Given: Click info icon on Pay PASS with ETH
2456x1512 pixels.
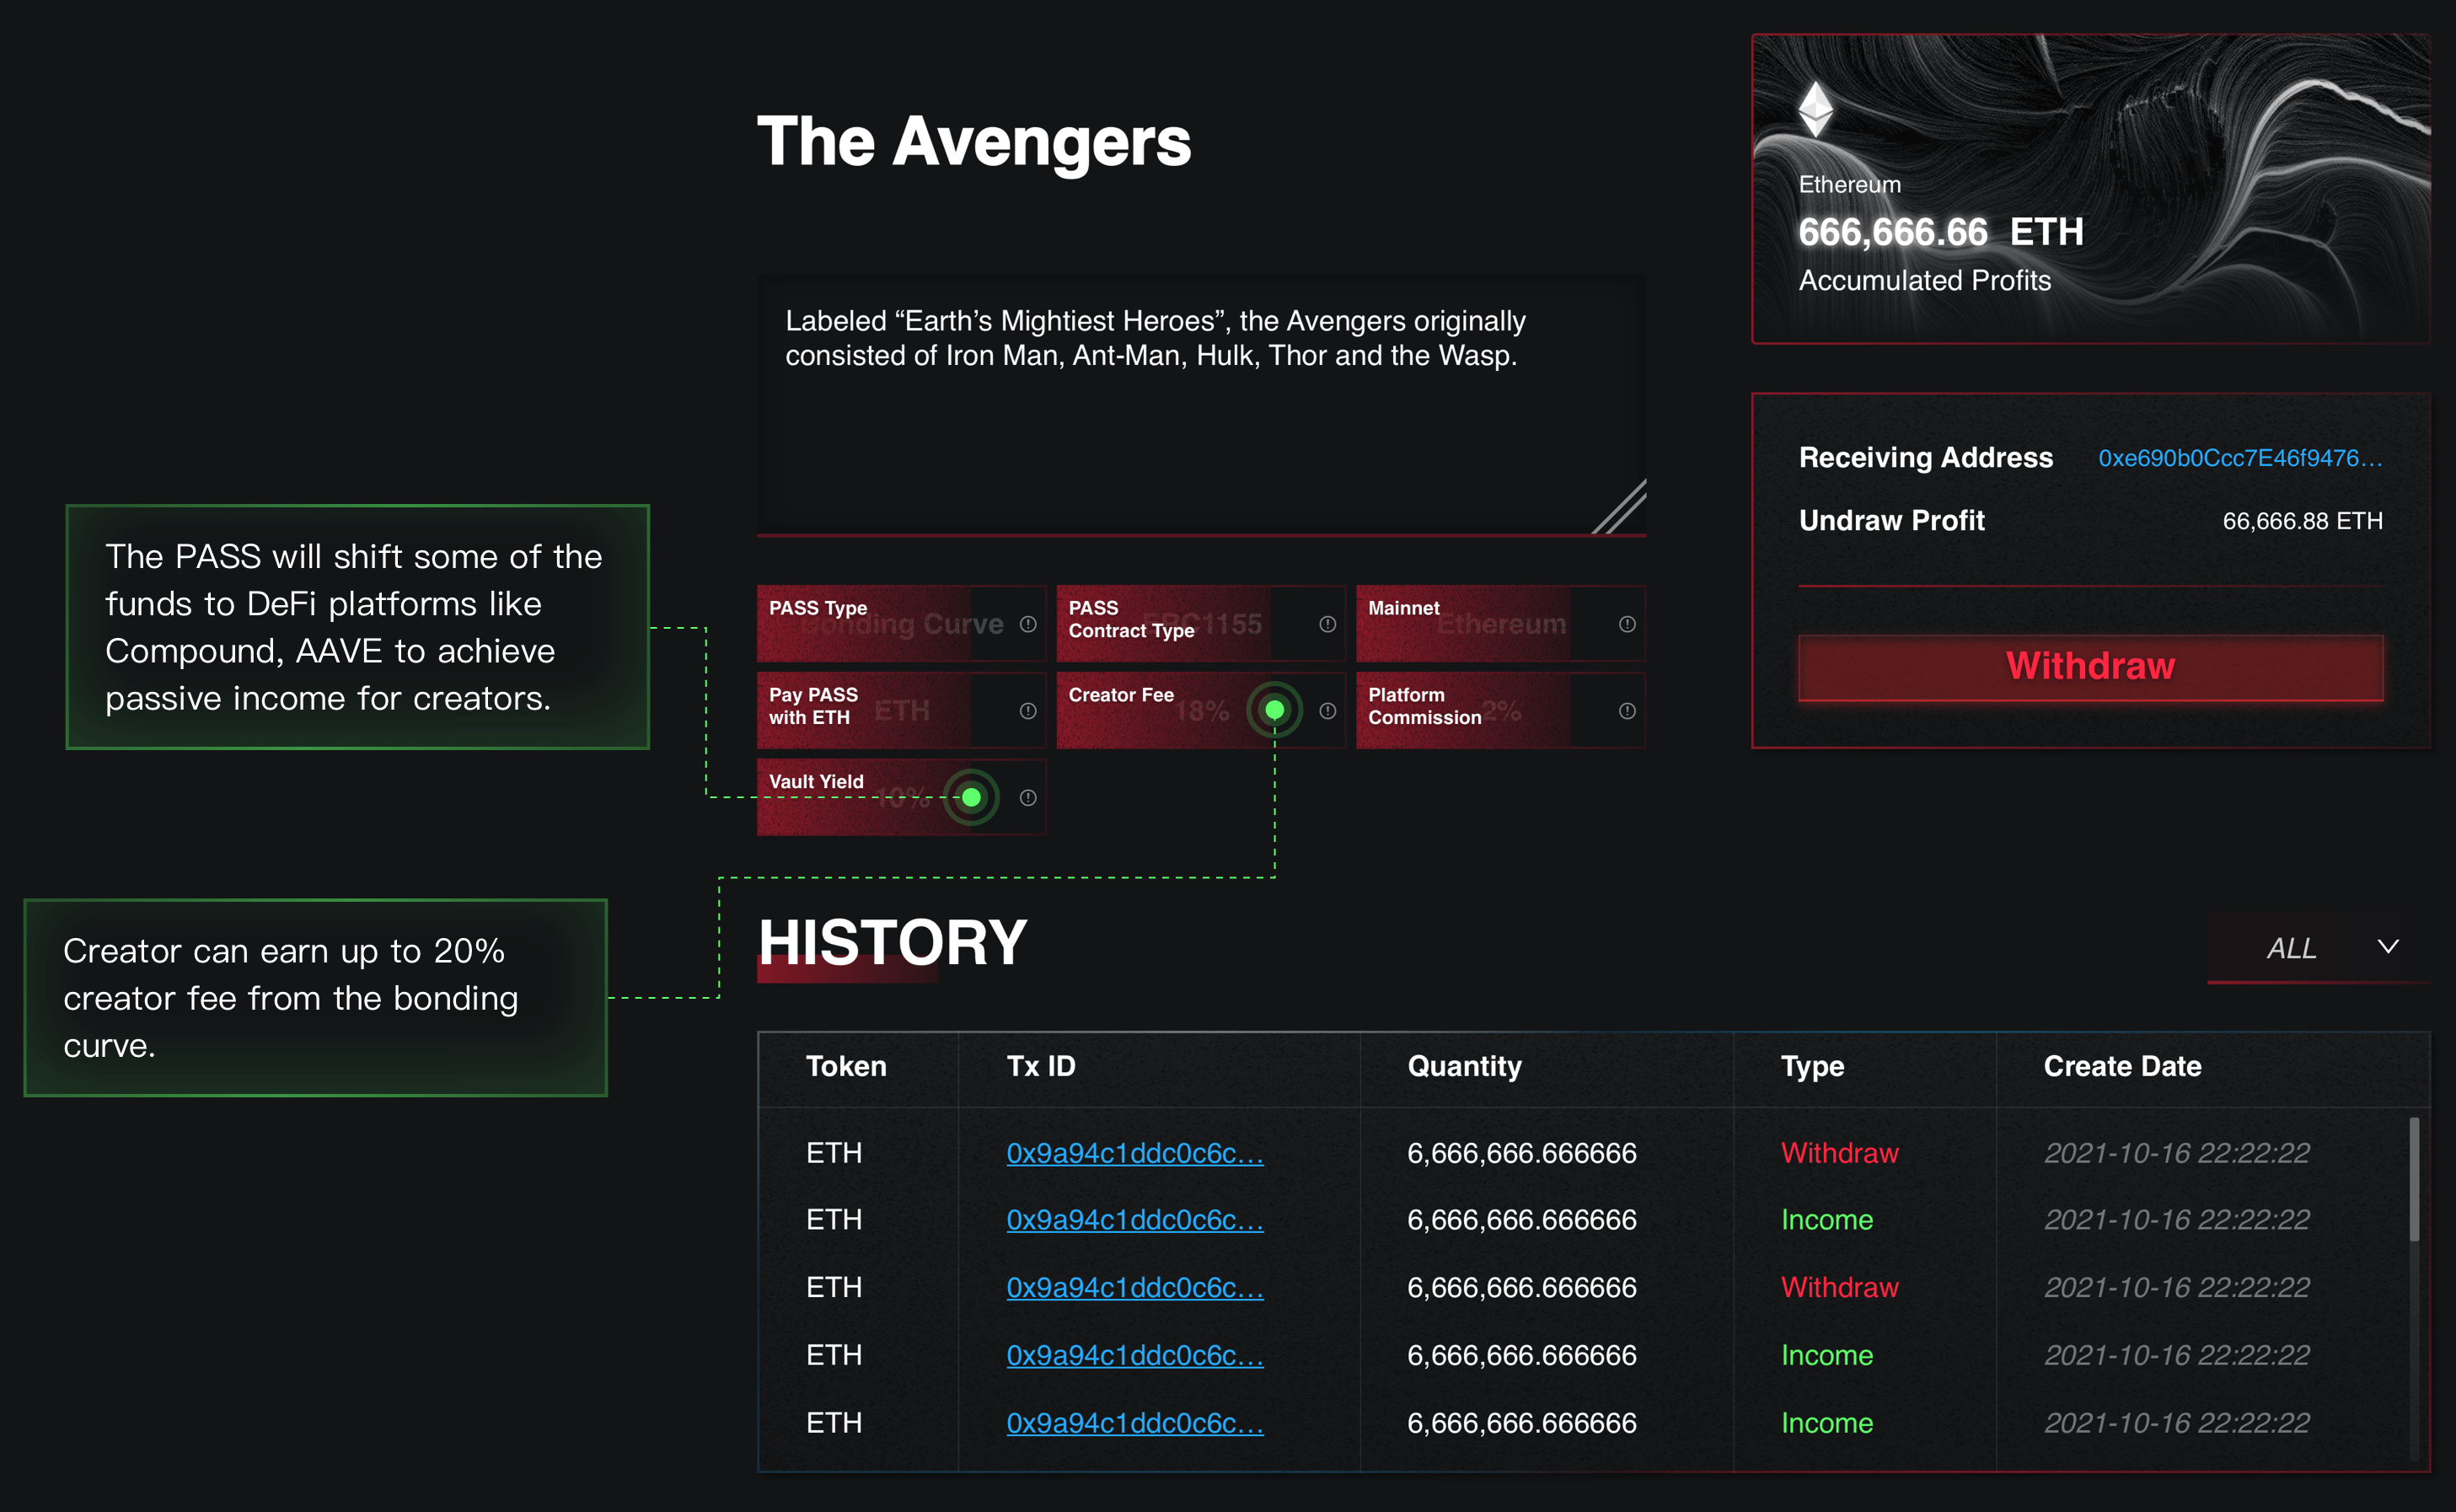Looking at the screenshot, I should (x=1027, y=711).
